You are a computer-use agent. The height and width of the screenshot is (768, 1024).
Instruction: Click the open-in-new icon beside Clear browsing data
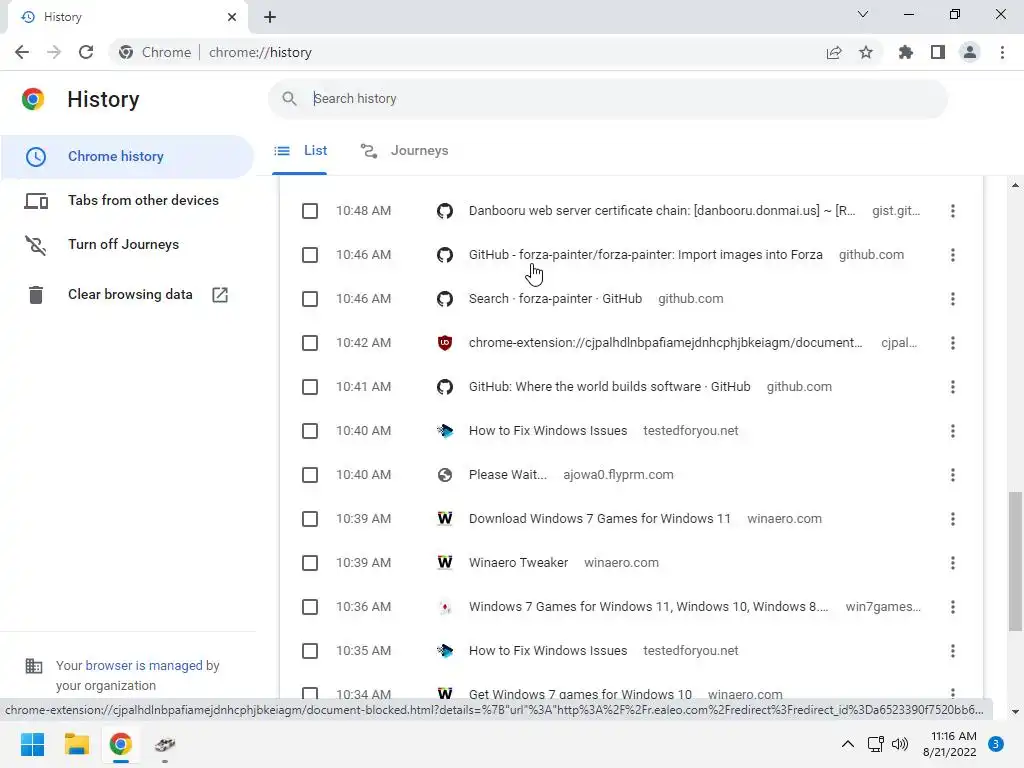pos(220,295)
